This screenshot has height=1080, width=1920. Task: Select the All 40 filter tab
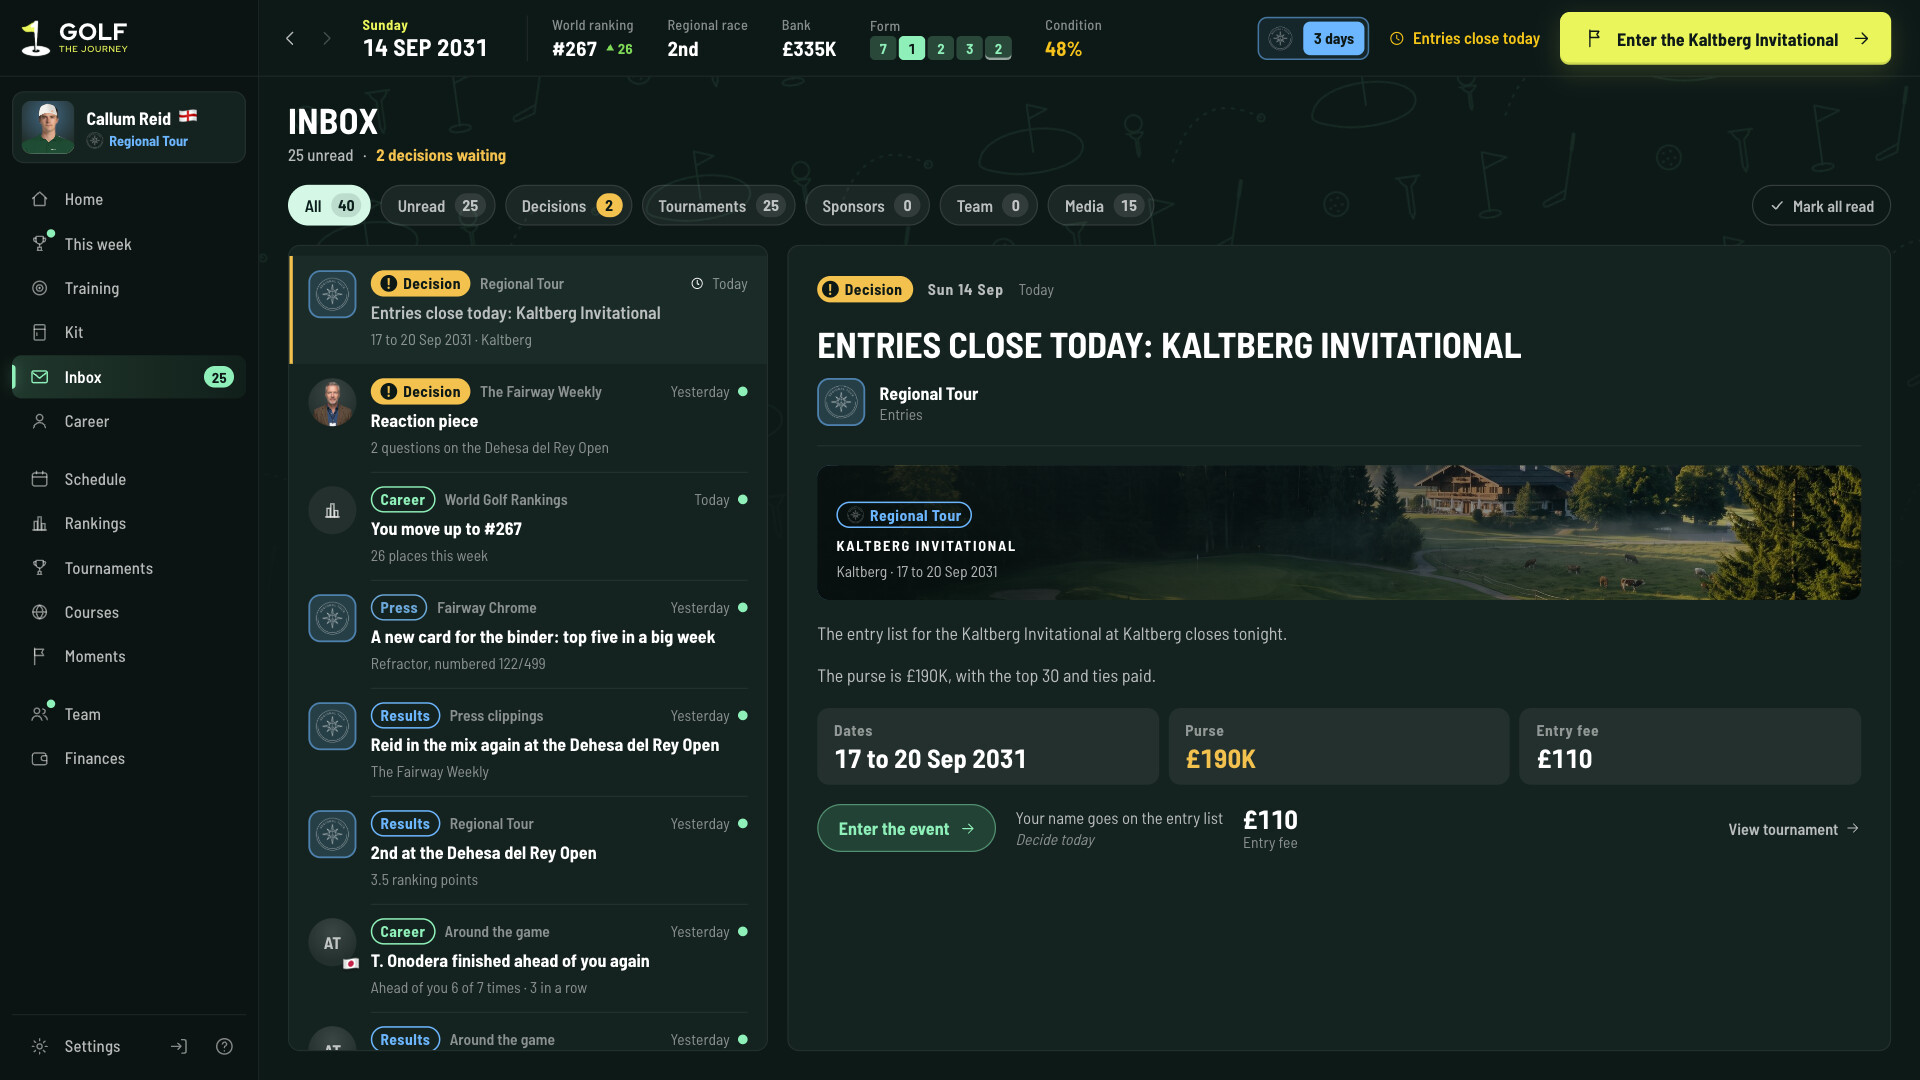click(x=329, y=206)
